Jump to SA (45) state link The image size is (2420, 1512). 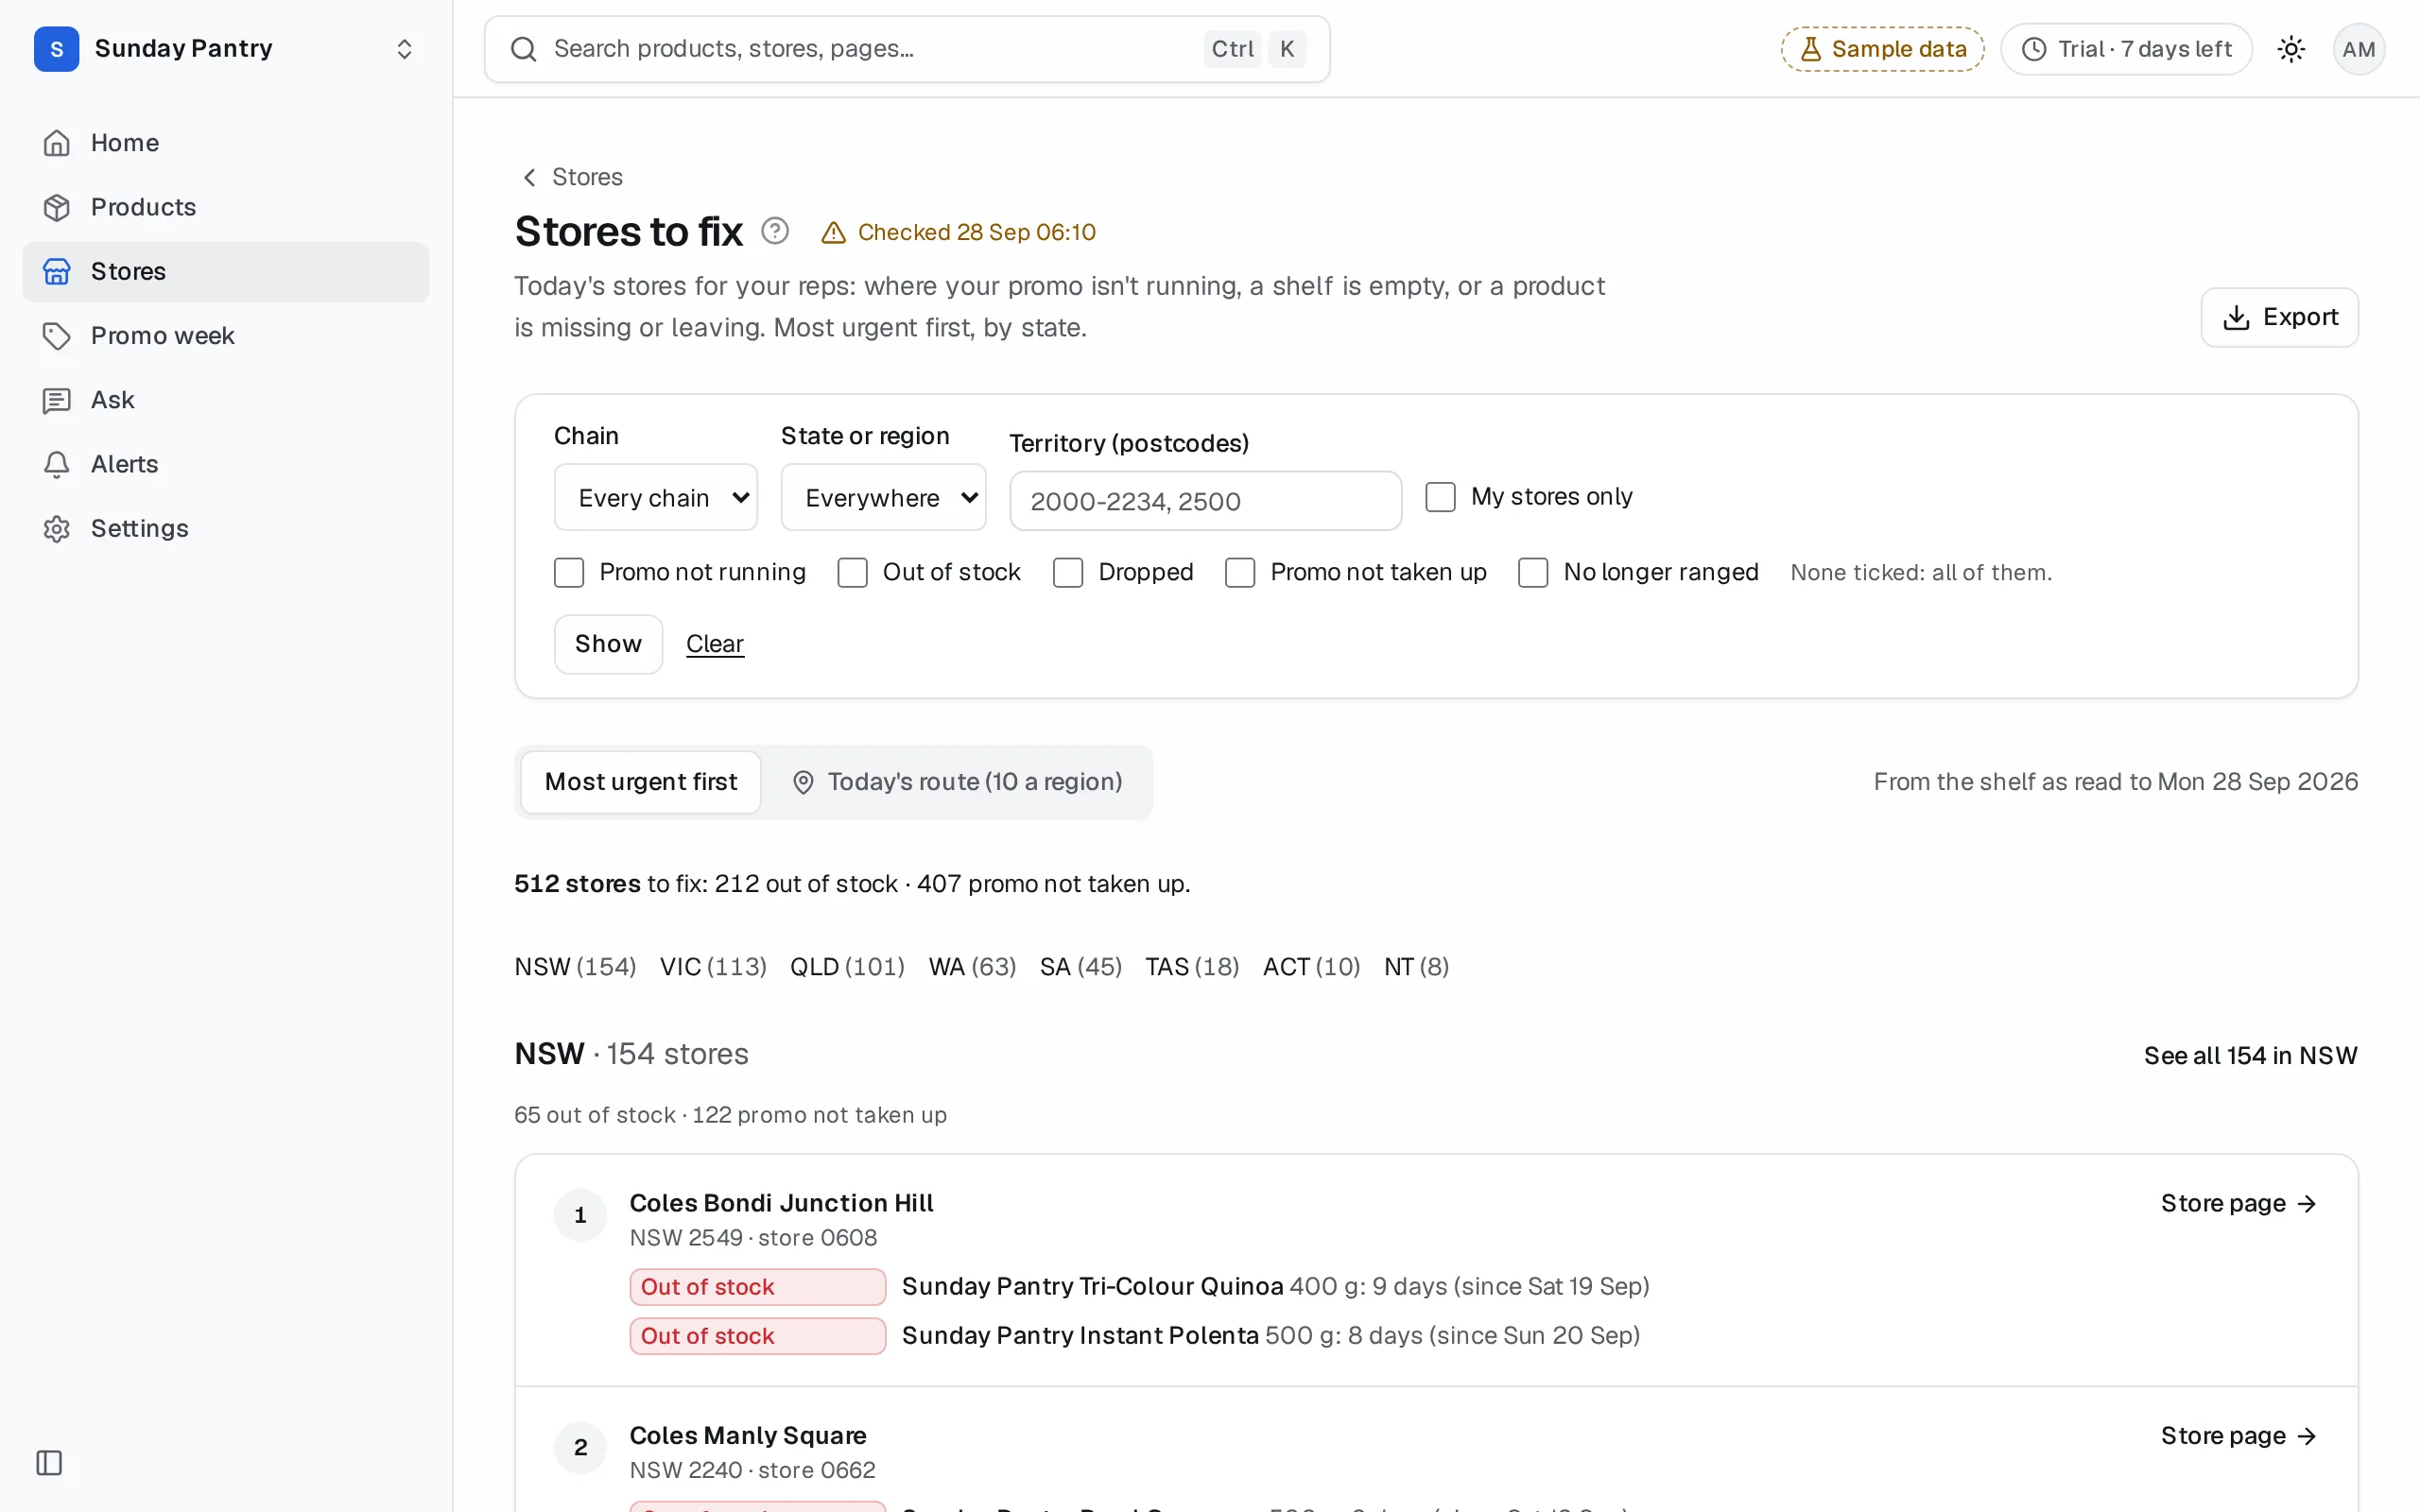point(1080,967)
